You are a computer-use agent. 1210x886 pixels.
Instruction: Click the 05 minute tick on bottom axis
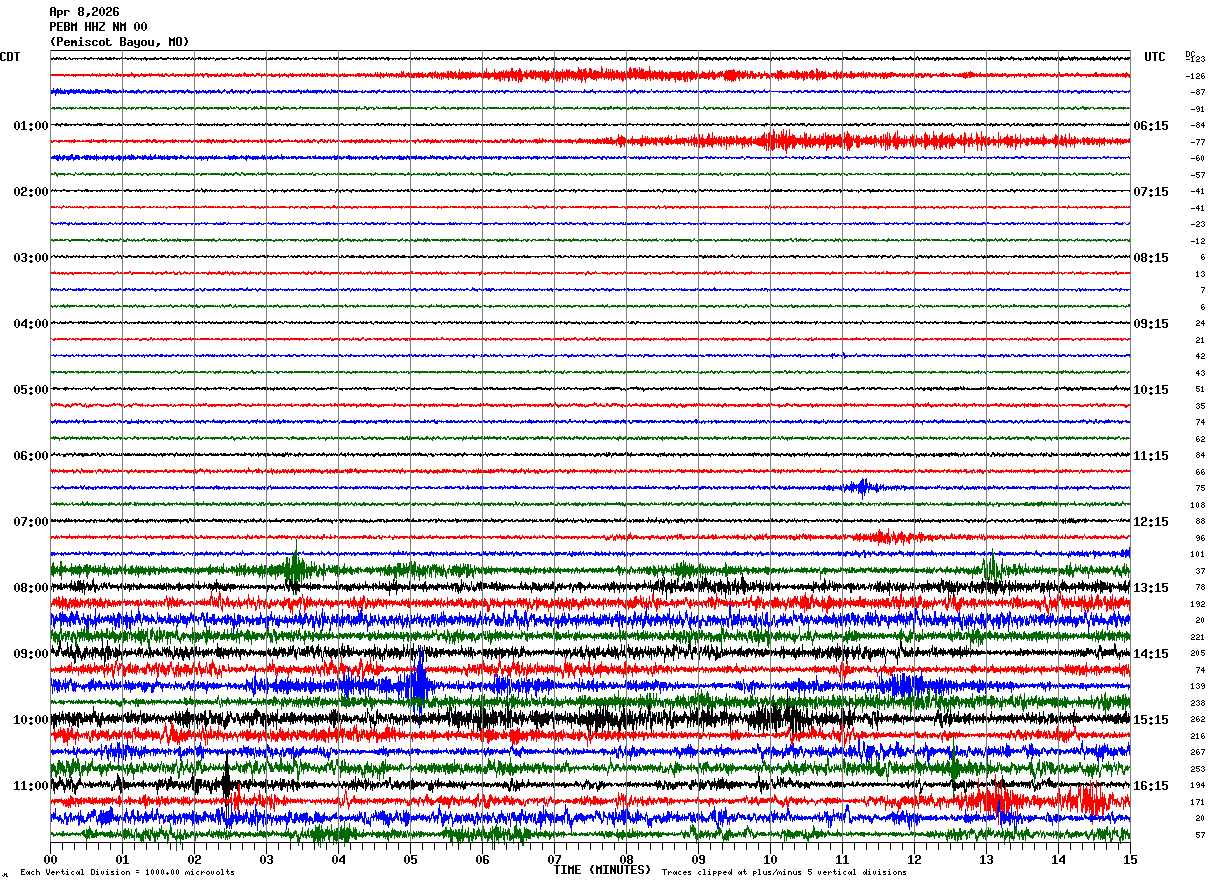410,859
